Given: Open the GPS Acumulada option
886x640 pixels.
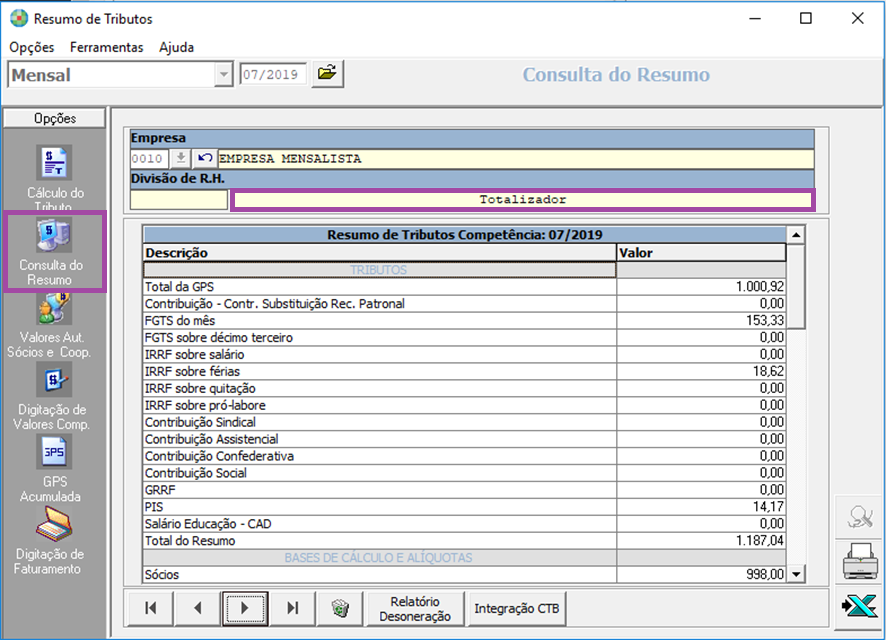Looking at the screenshot, I should [54, 469].
